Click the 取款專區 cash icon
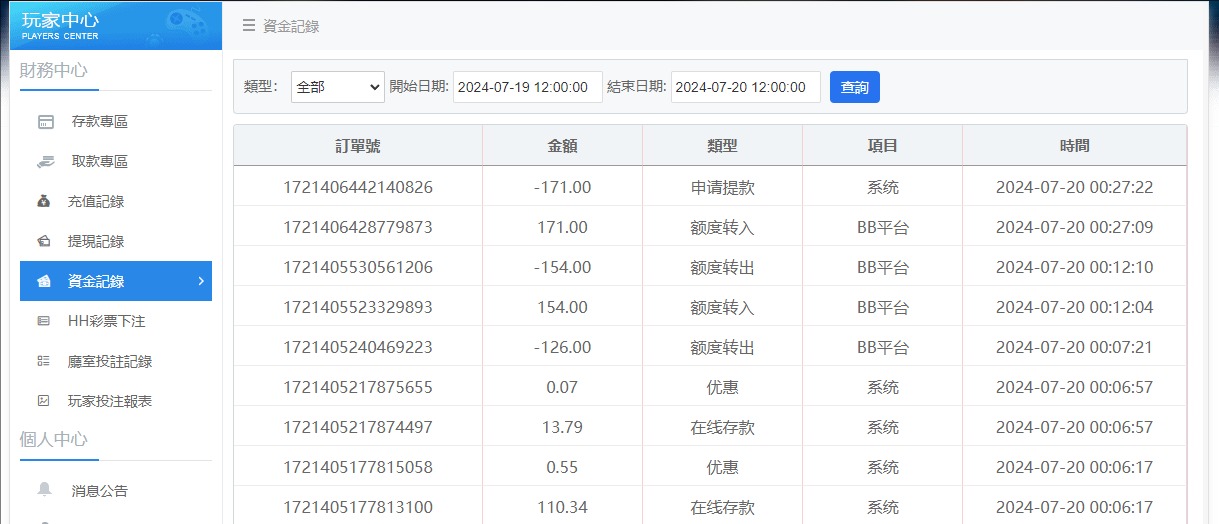 pos(45,162)
